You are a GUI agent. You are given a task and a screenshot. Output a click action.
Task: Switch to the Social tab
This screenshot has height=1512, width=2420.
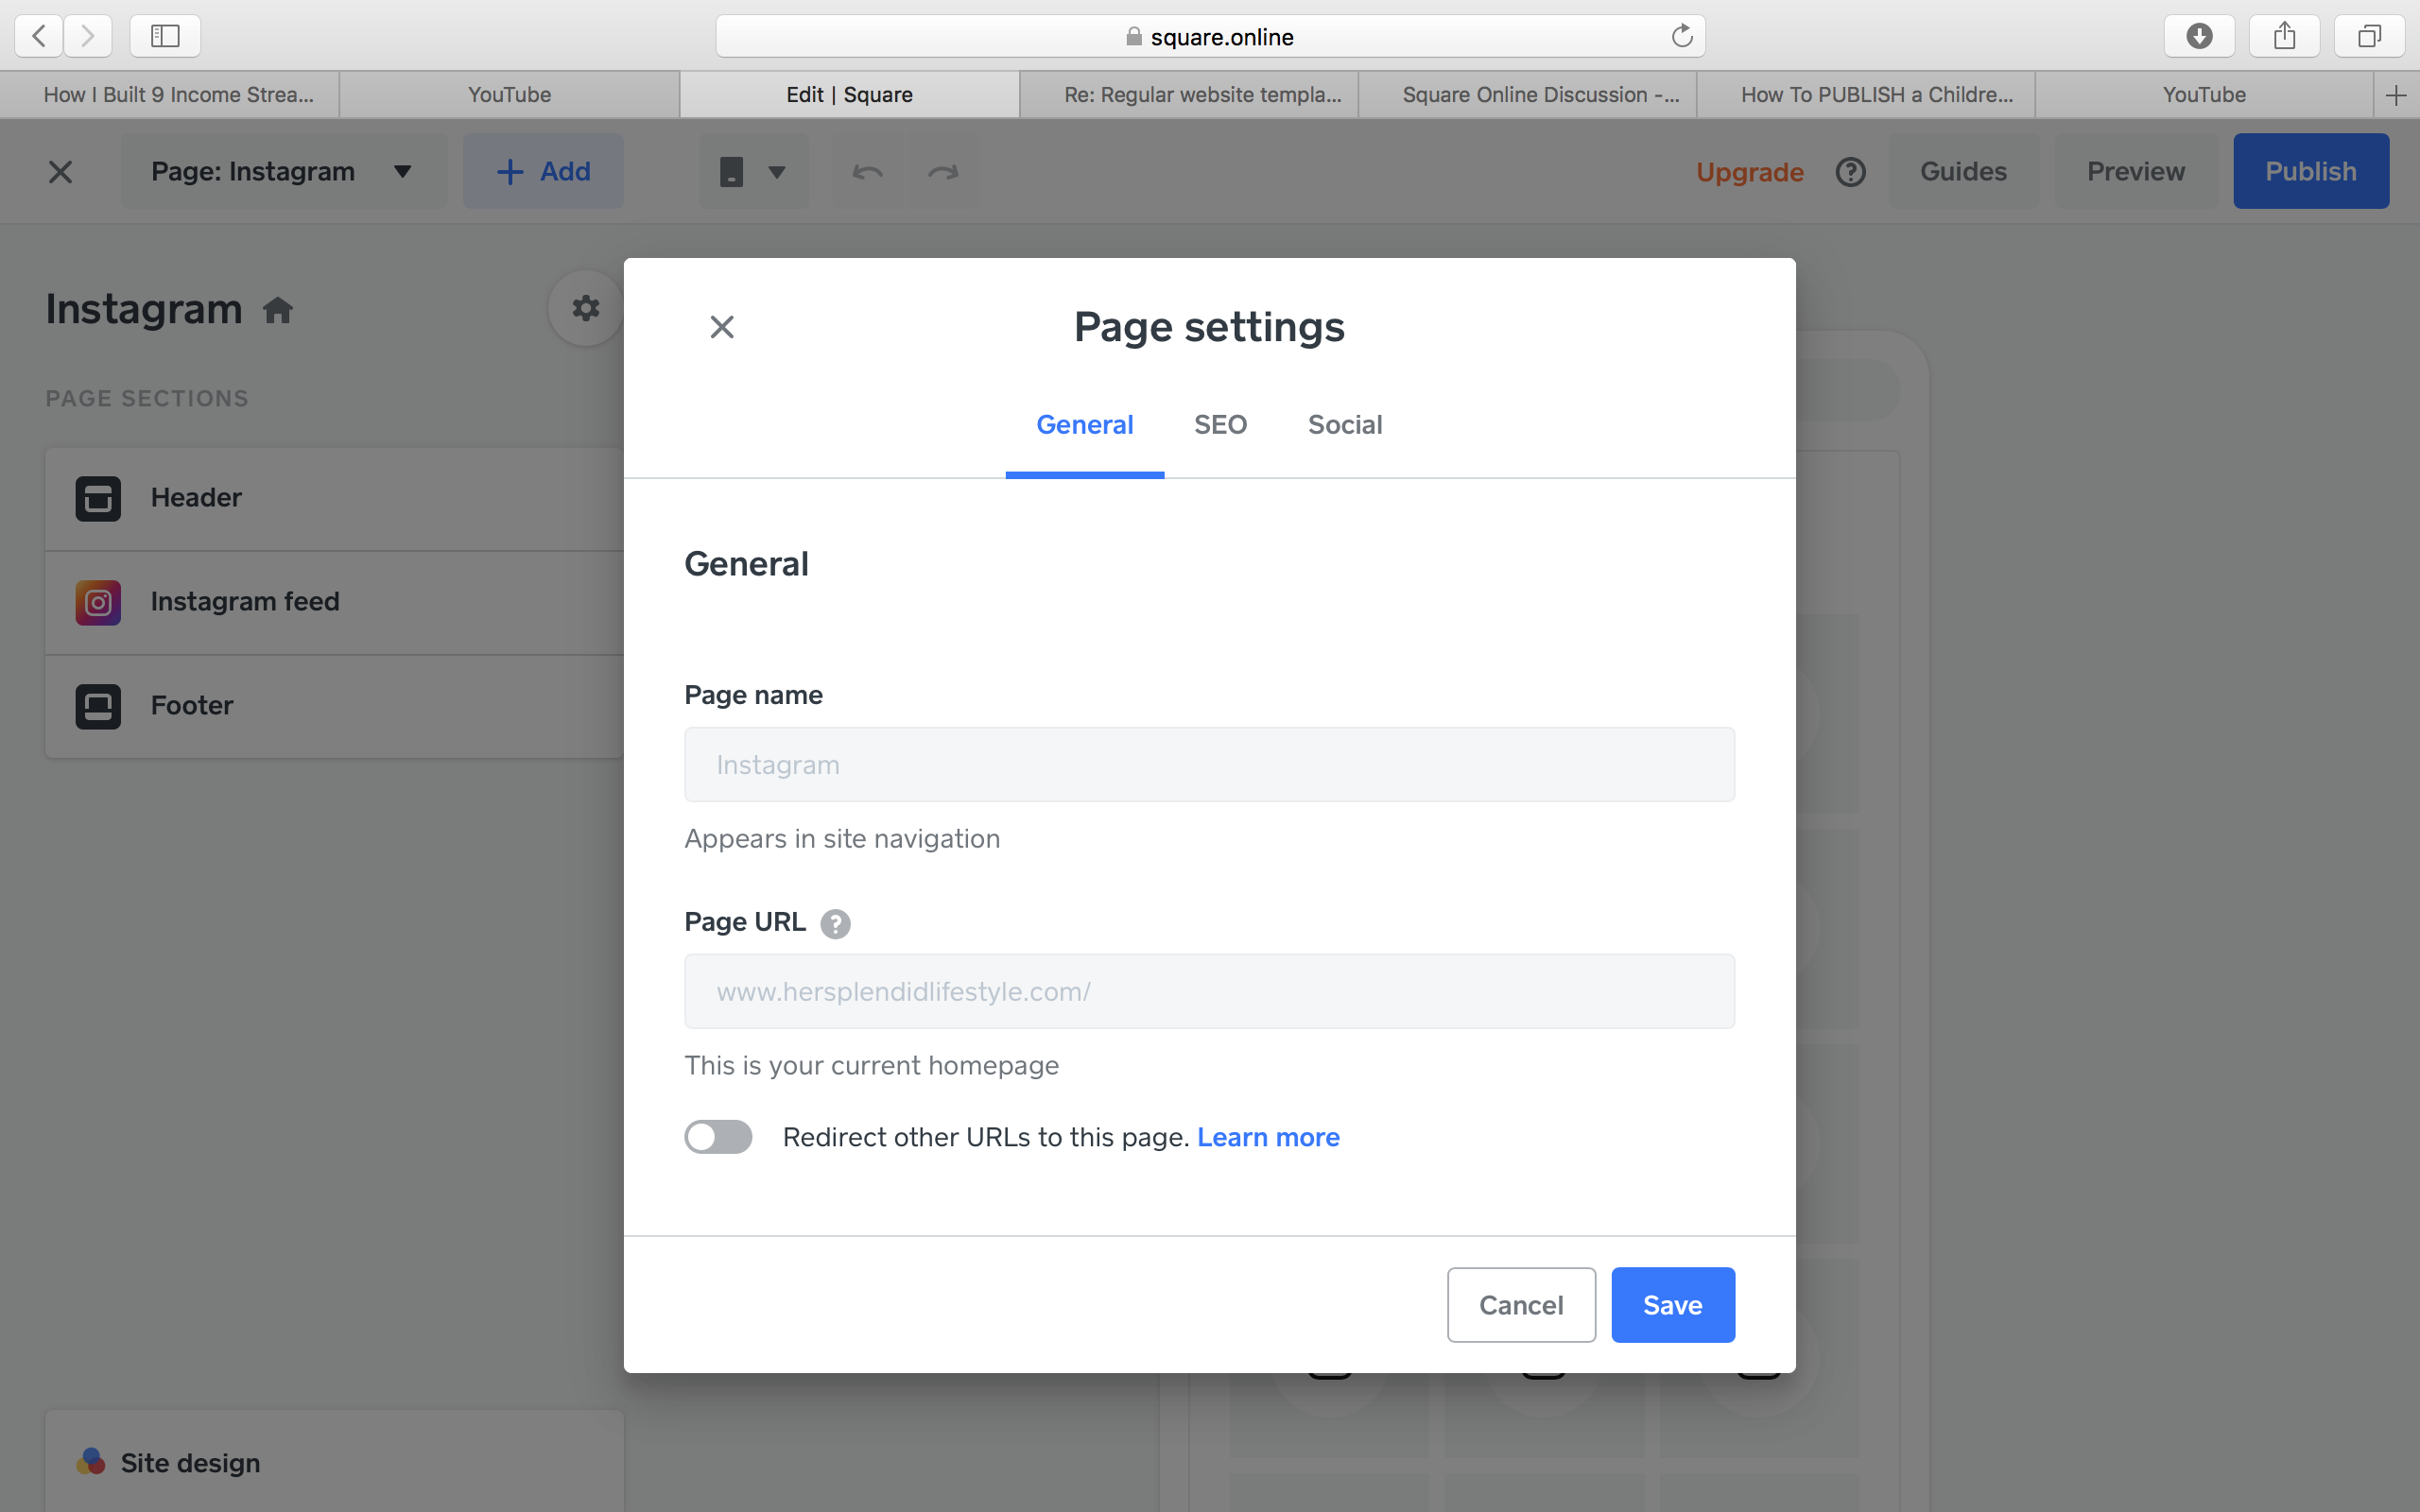(x=1345, y=425)
